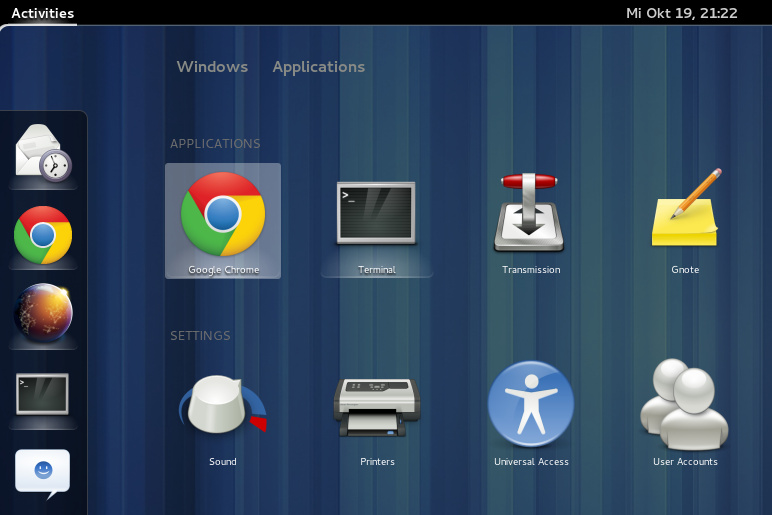Click the 'User Accounts' label text
This screenshot has height=515, width=772.
pos(685,462)
